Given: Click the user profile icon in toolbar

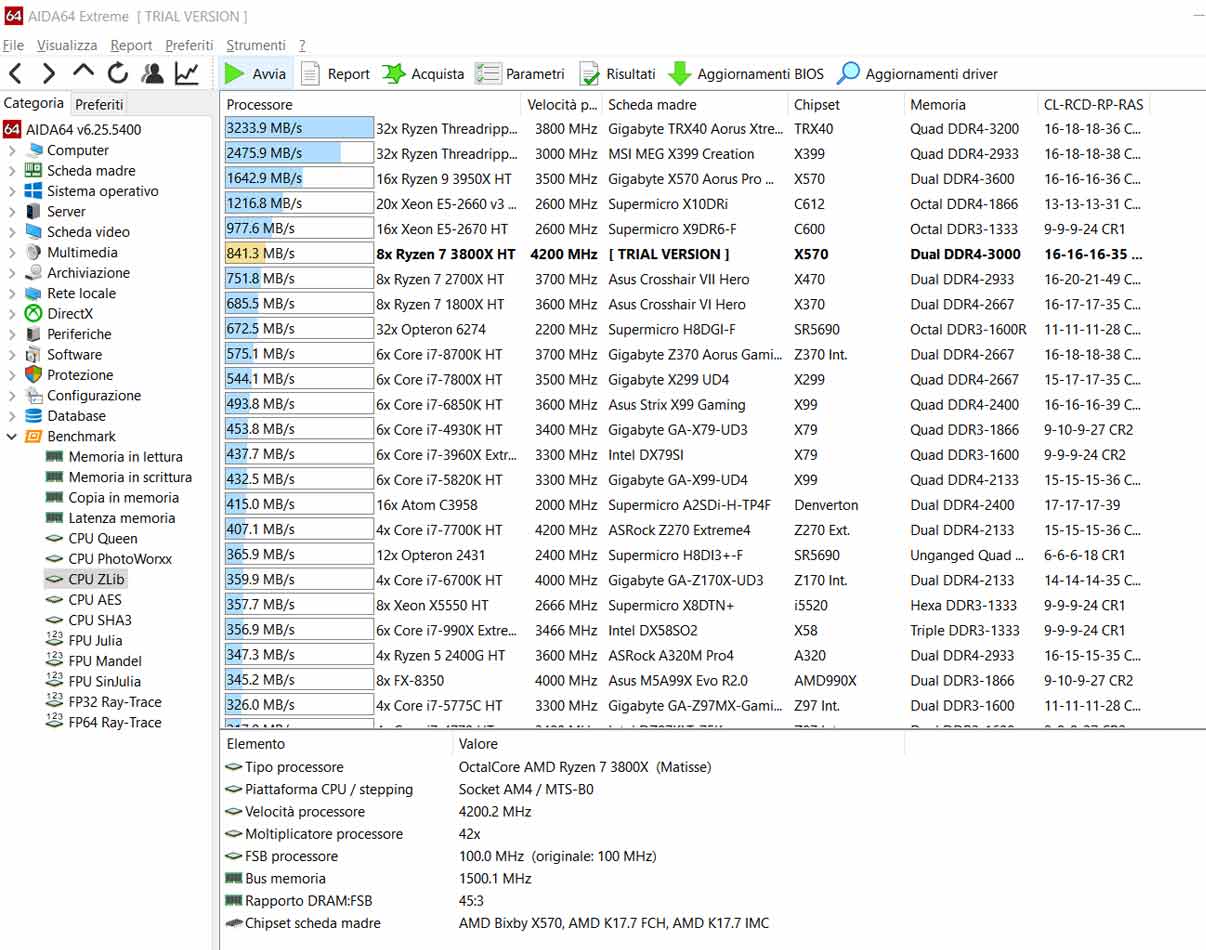Looking at the screenshot, I should (x=152, y=73).
